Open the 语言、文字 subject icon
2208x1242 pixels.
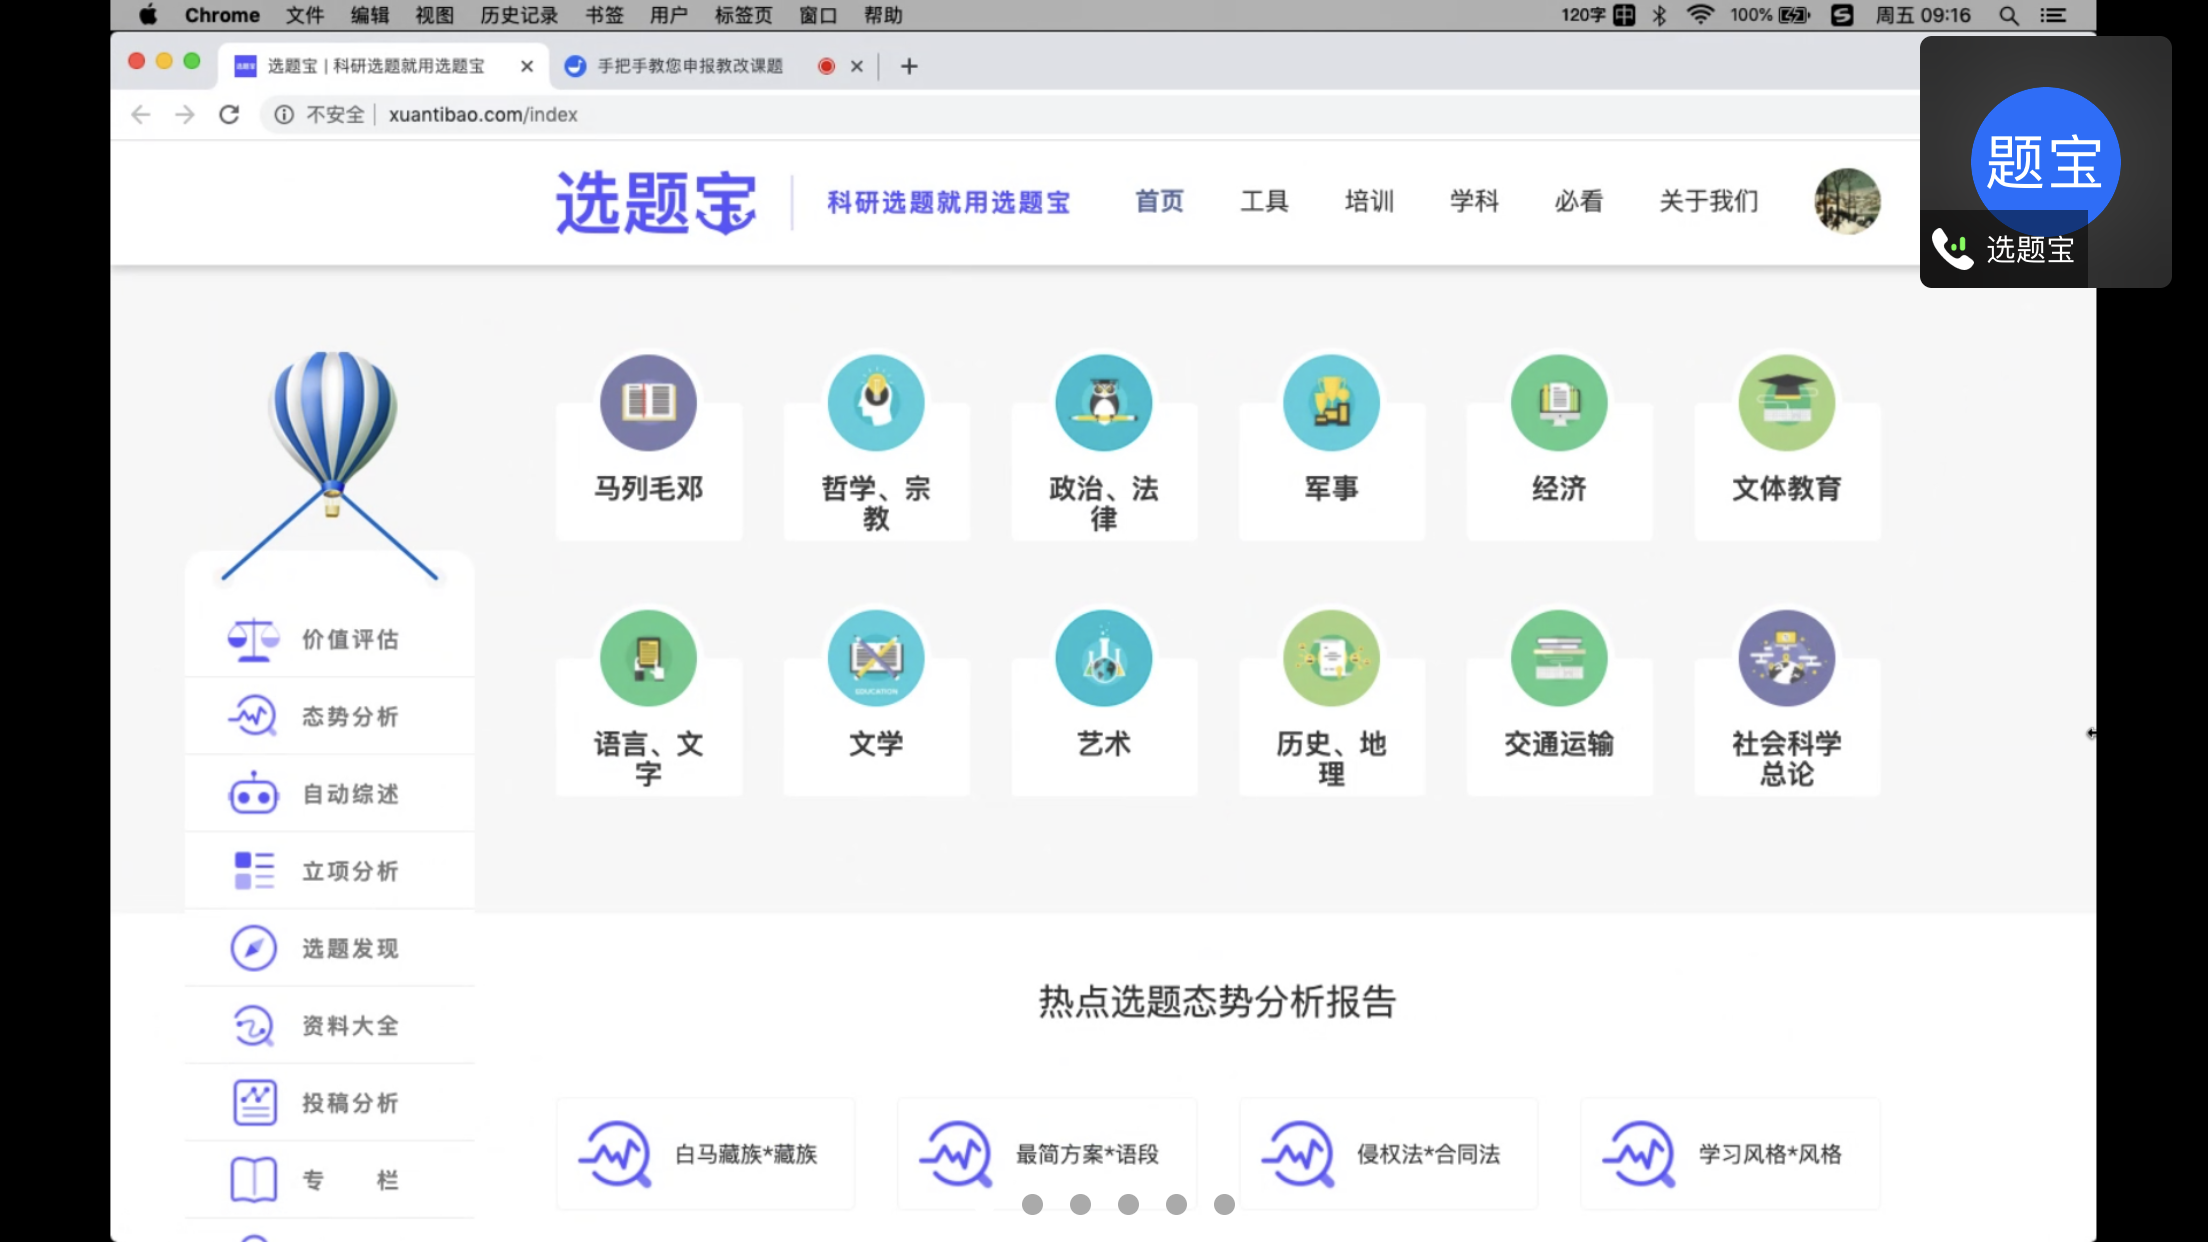[648, 658]
